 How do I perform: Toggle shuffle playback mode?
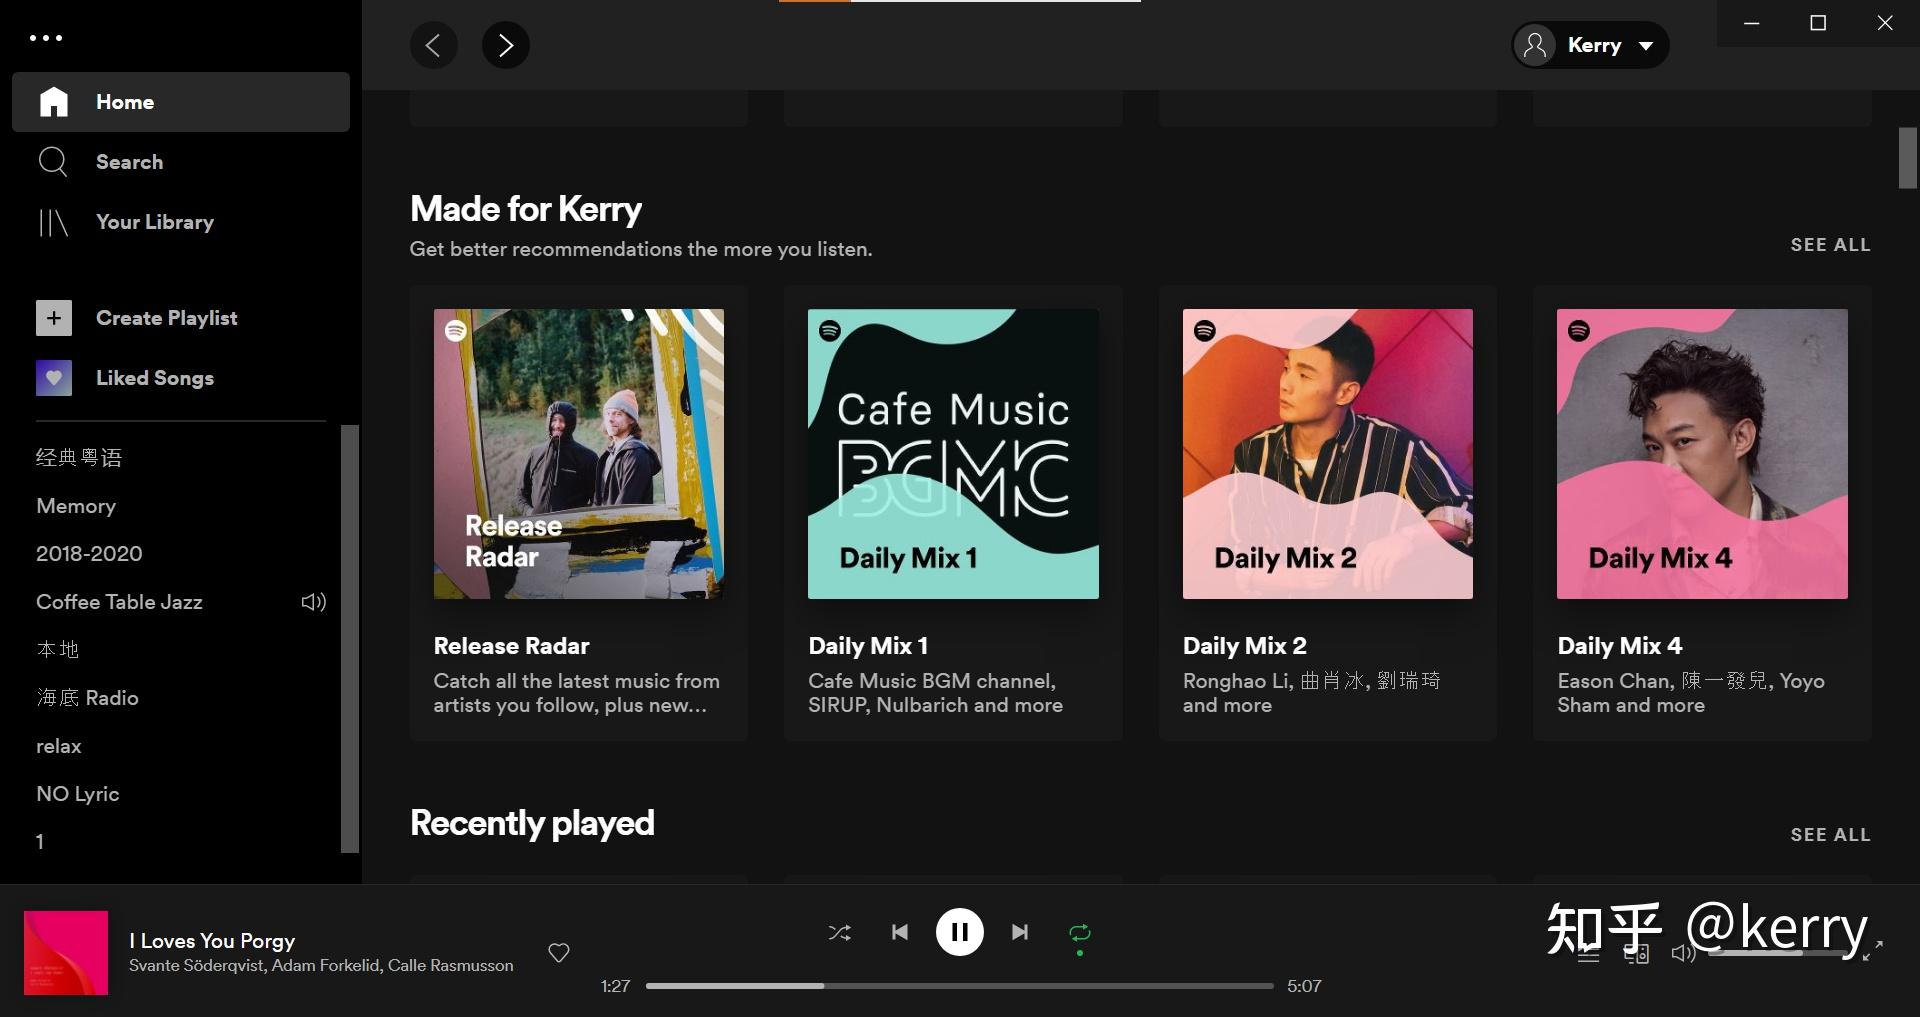pos(839,931)
